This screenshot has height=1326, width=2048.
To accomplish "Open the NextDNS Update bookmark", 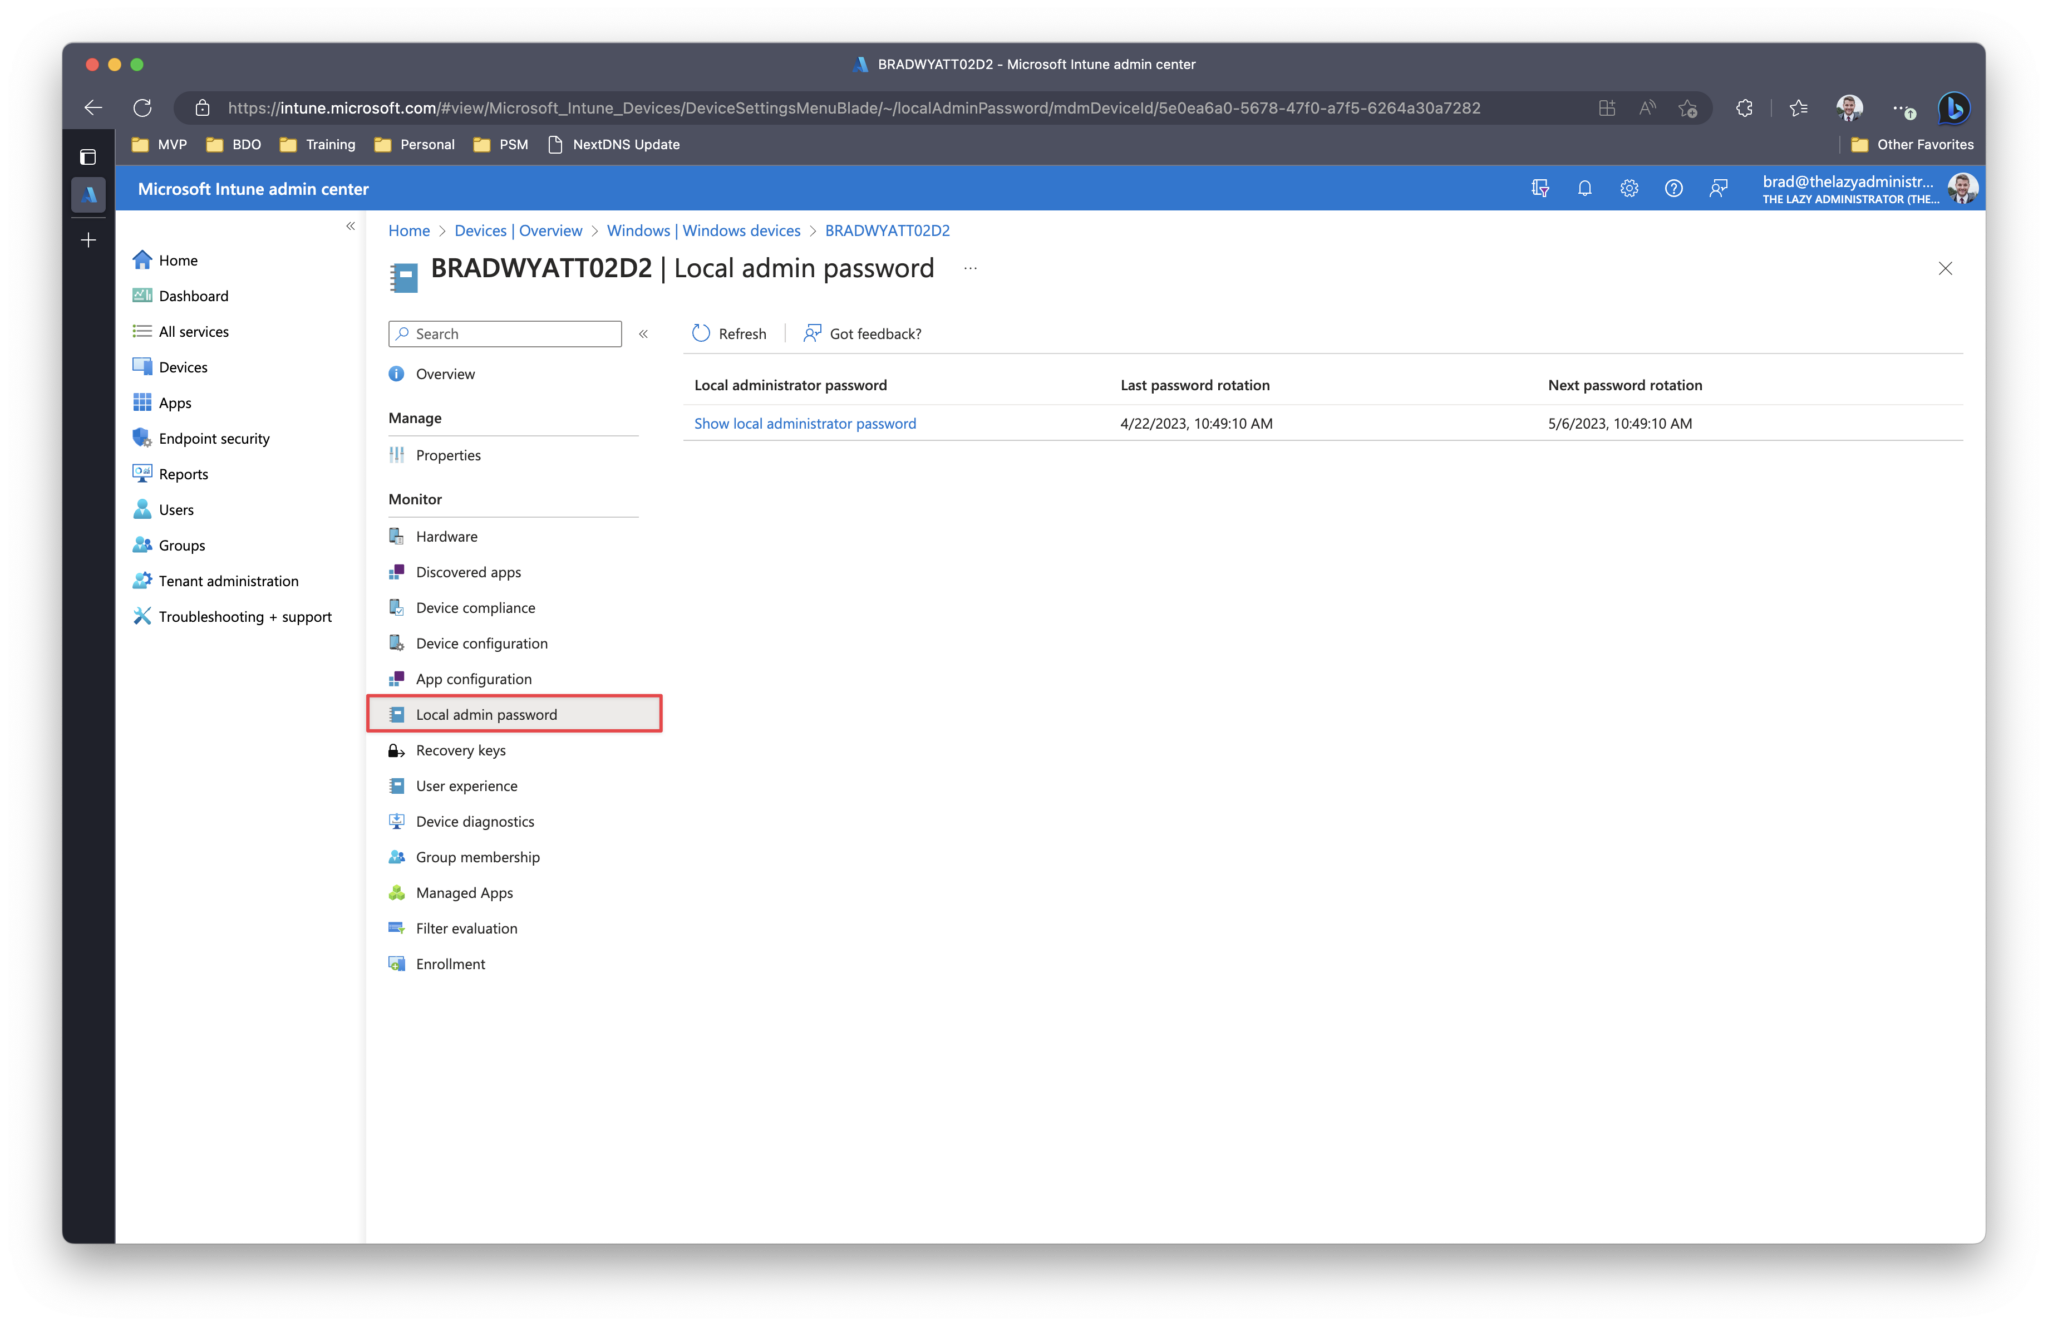I will (x=614, y=145).
